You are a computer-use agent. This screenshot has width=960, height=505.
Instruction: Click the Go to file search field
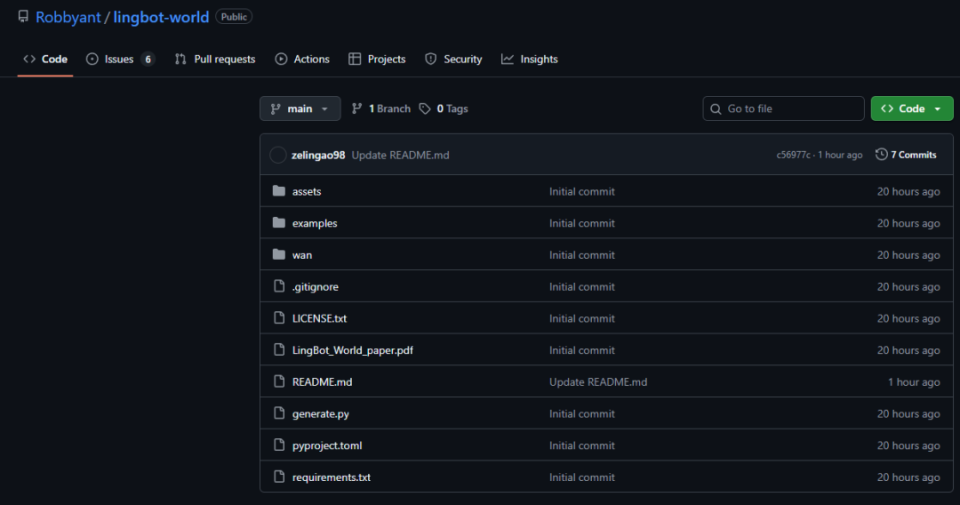[790, 109]
